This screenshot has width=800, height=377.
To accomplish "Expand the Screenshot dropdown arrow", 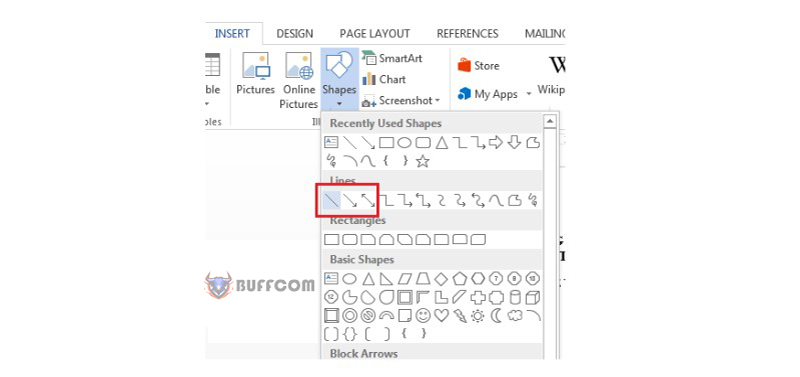I will [437, 101].
